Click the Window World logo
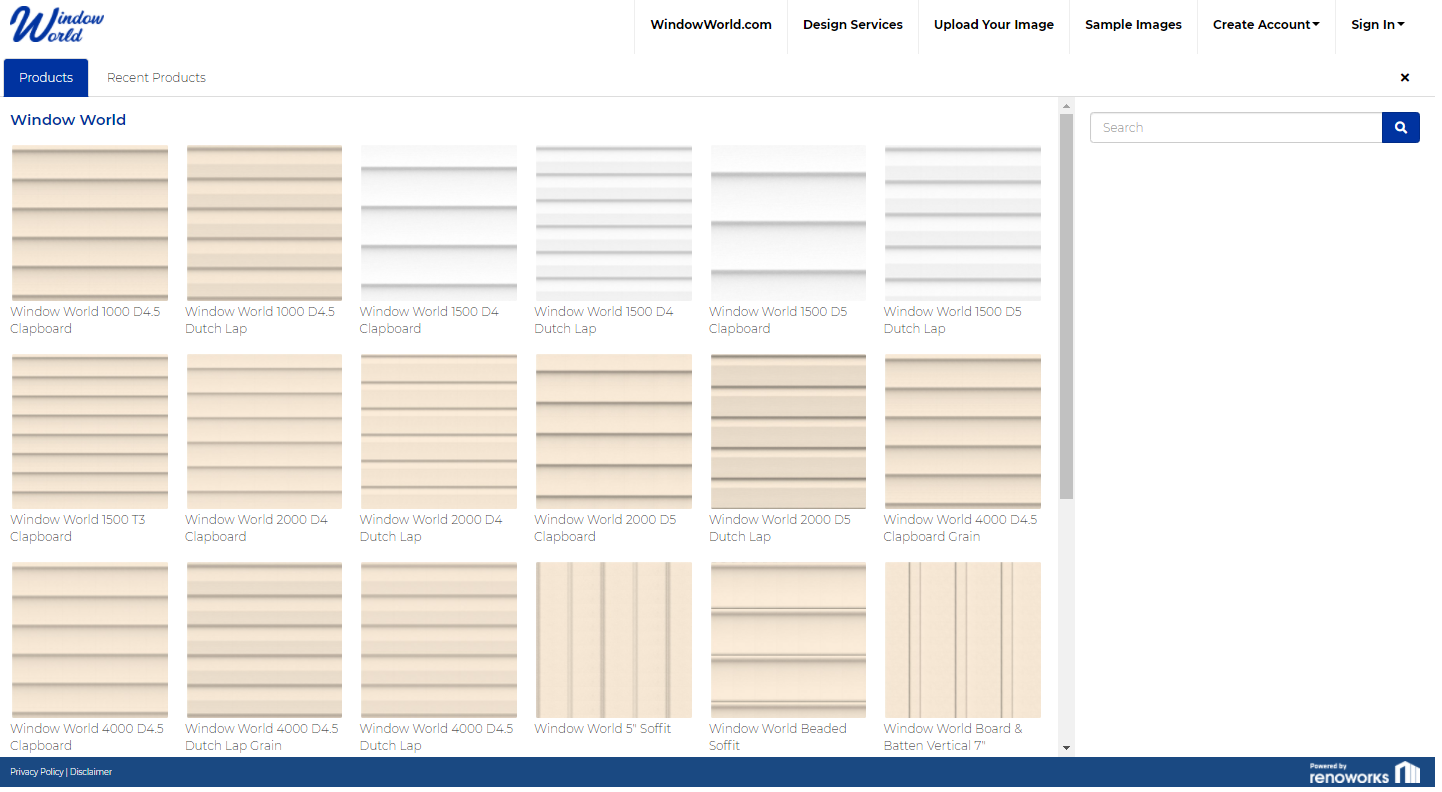Image resolution: width=1442 pixels, height=792 pixels. [58, 25]
